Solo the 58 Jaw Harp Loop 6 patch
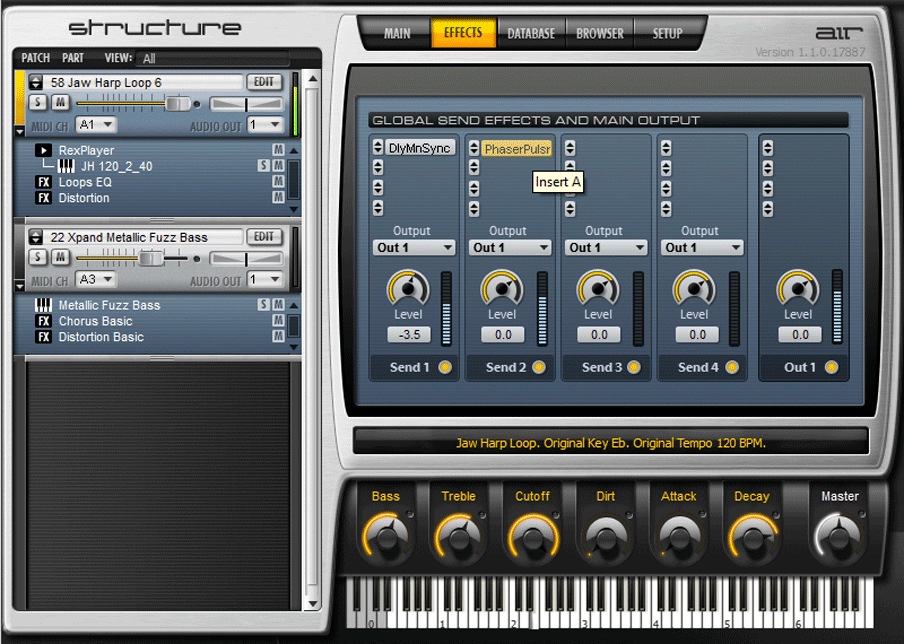 (x=38, y=103)
